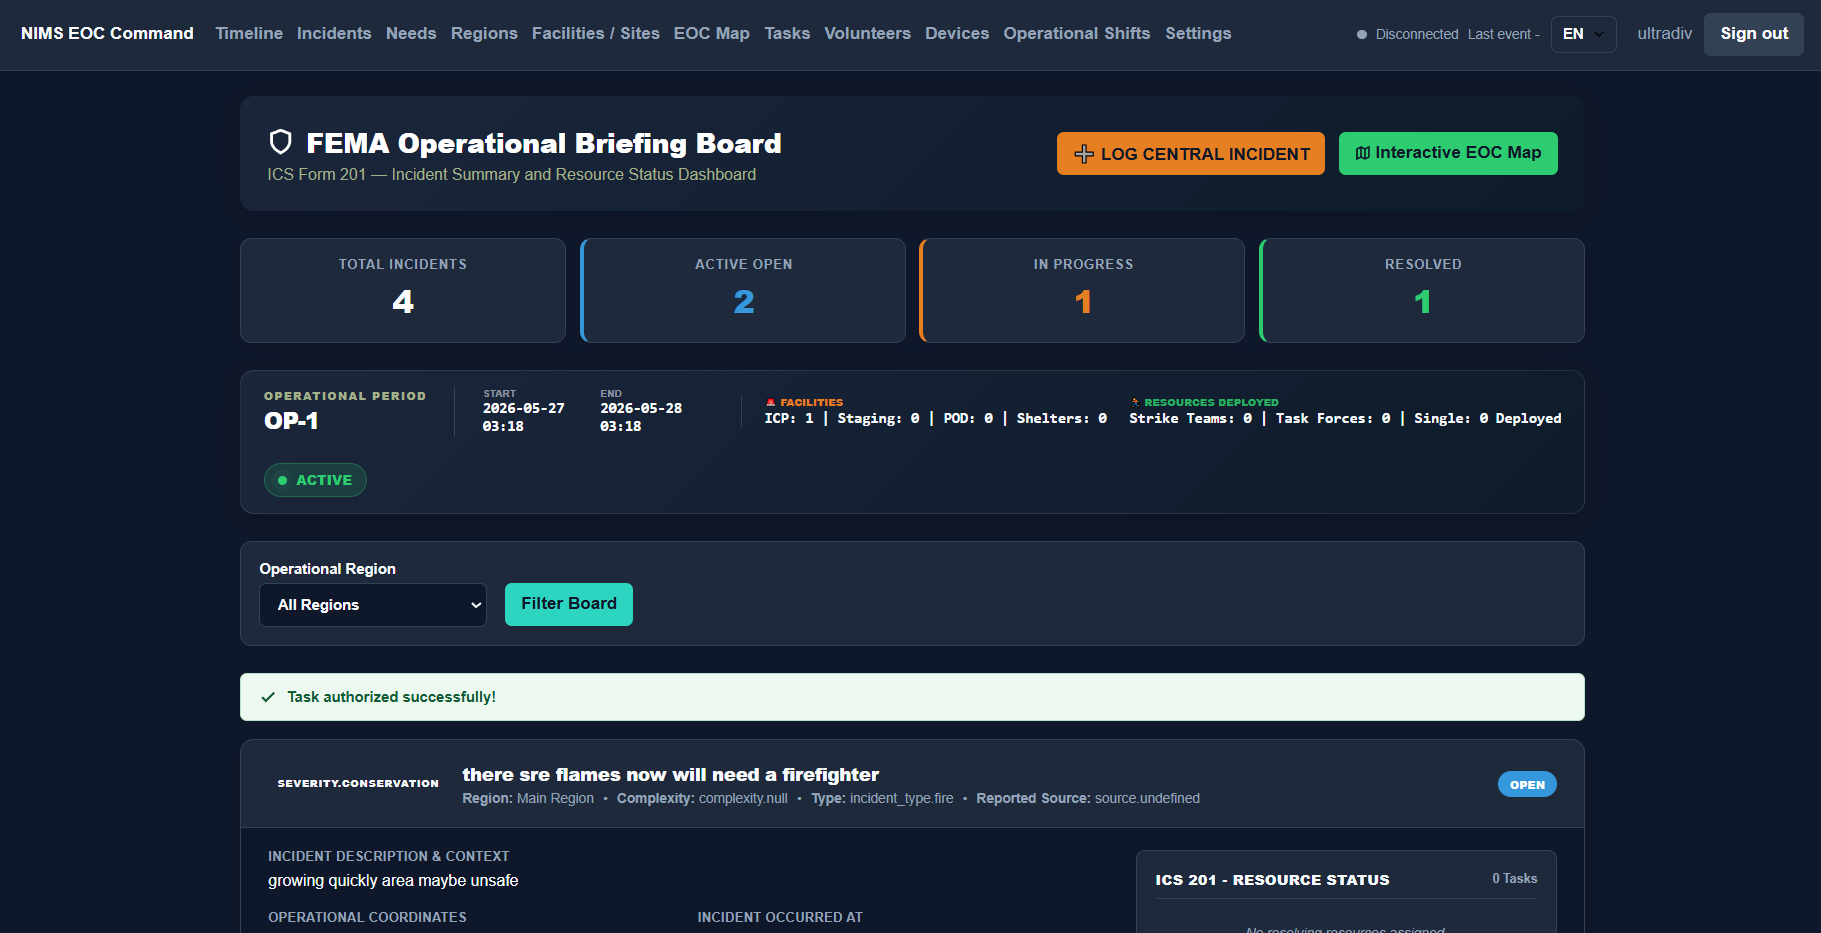Select the In Progress stat card
The height and width of the screenshot is (933, 1821).
tap(1083, 290)
